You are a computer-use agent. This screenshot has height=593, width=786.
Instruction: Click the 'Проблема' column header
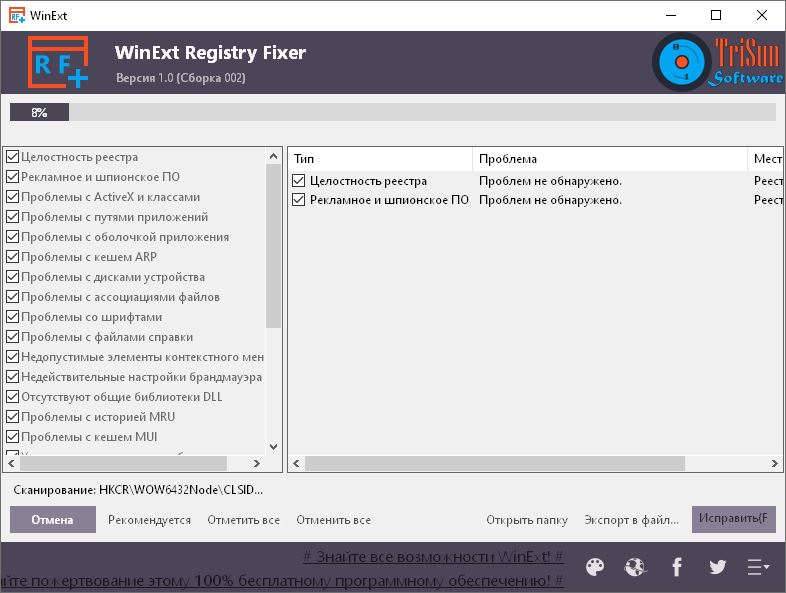(x=610, y=159)
